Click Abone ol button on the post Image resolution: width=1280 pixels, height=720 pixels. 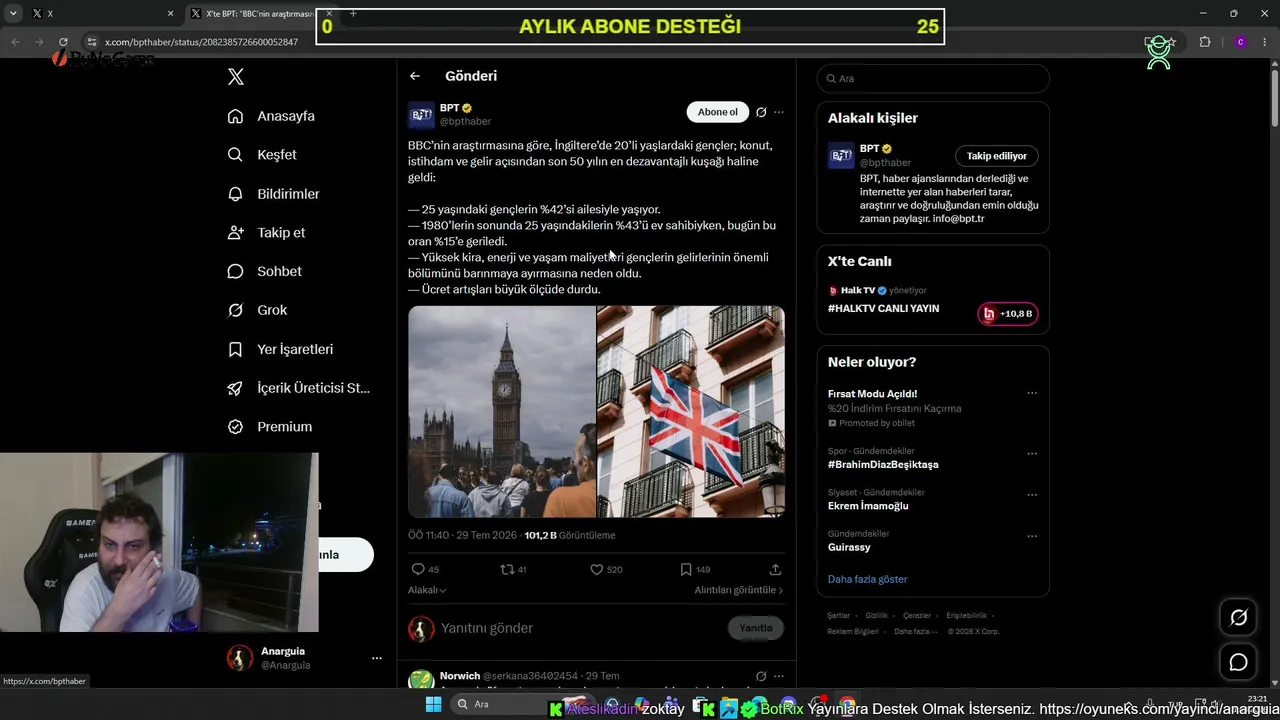(717, 112)
